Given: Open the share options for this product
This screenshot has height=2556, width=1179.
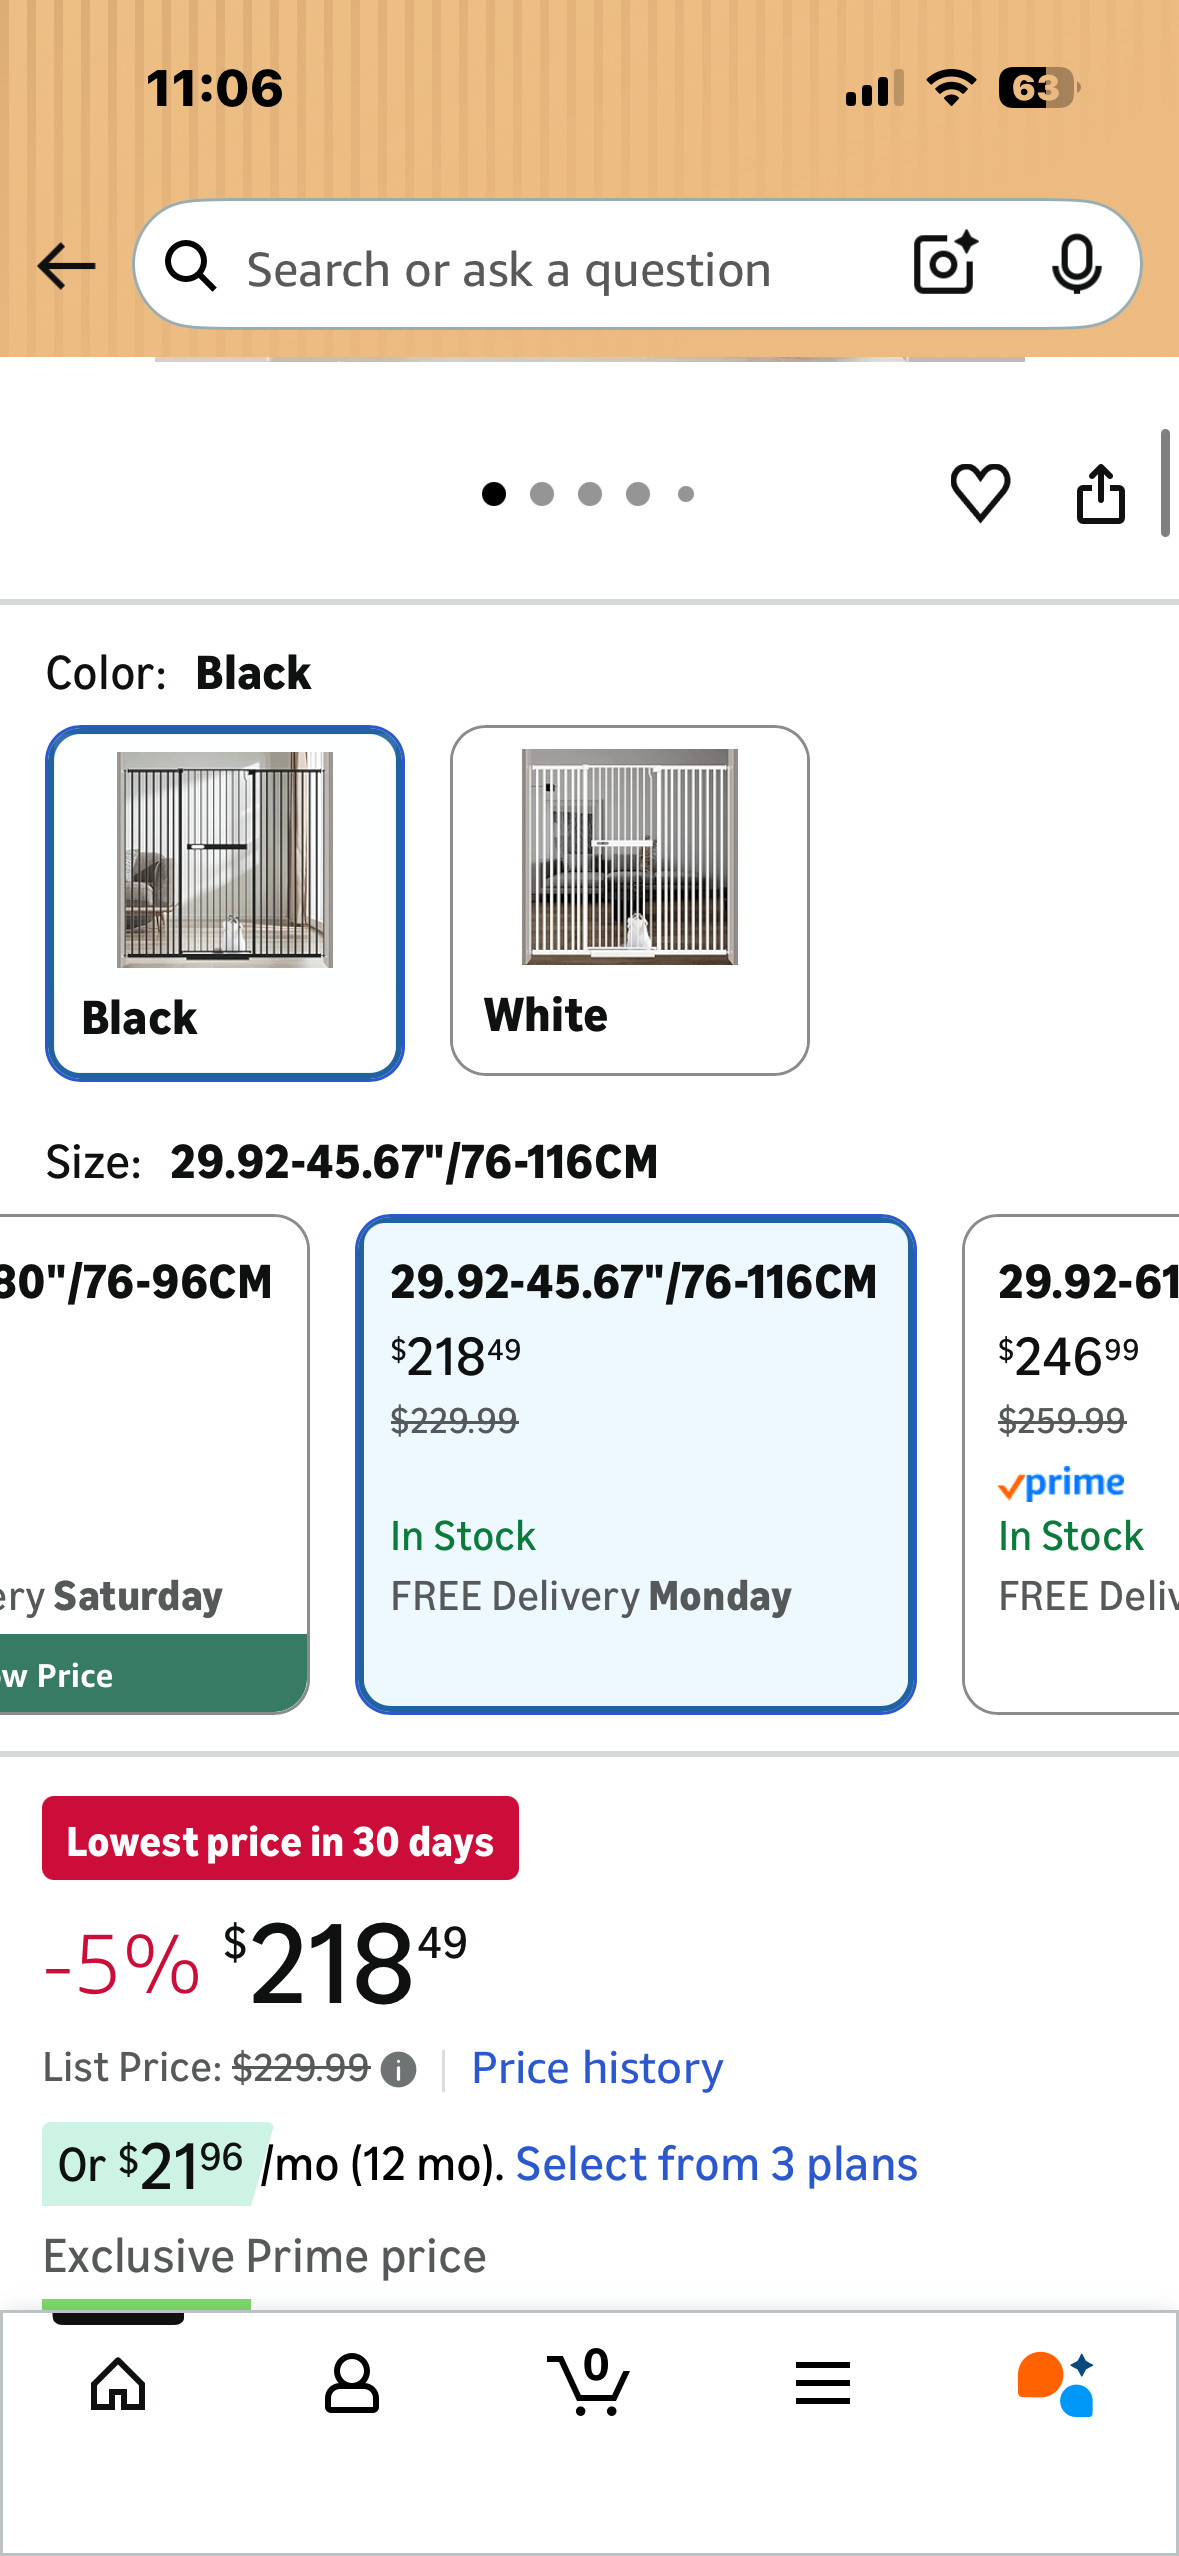Looking at the screenshot, I should 1101,492.
